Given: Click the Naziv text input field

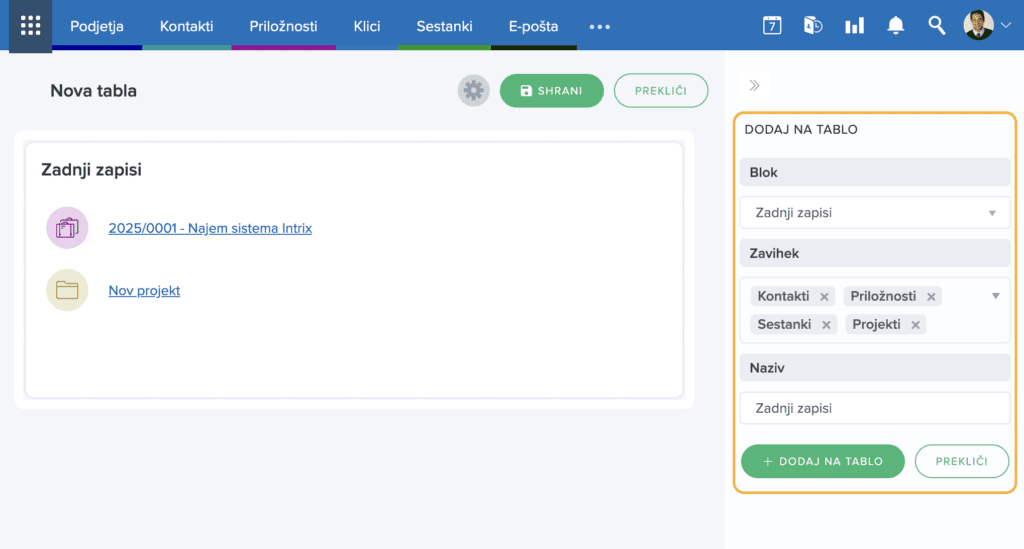Looking at the screenshot, I should tap(875, 408).
